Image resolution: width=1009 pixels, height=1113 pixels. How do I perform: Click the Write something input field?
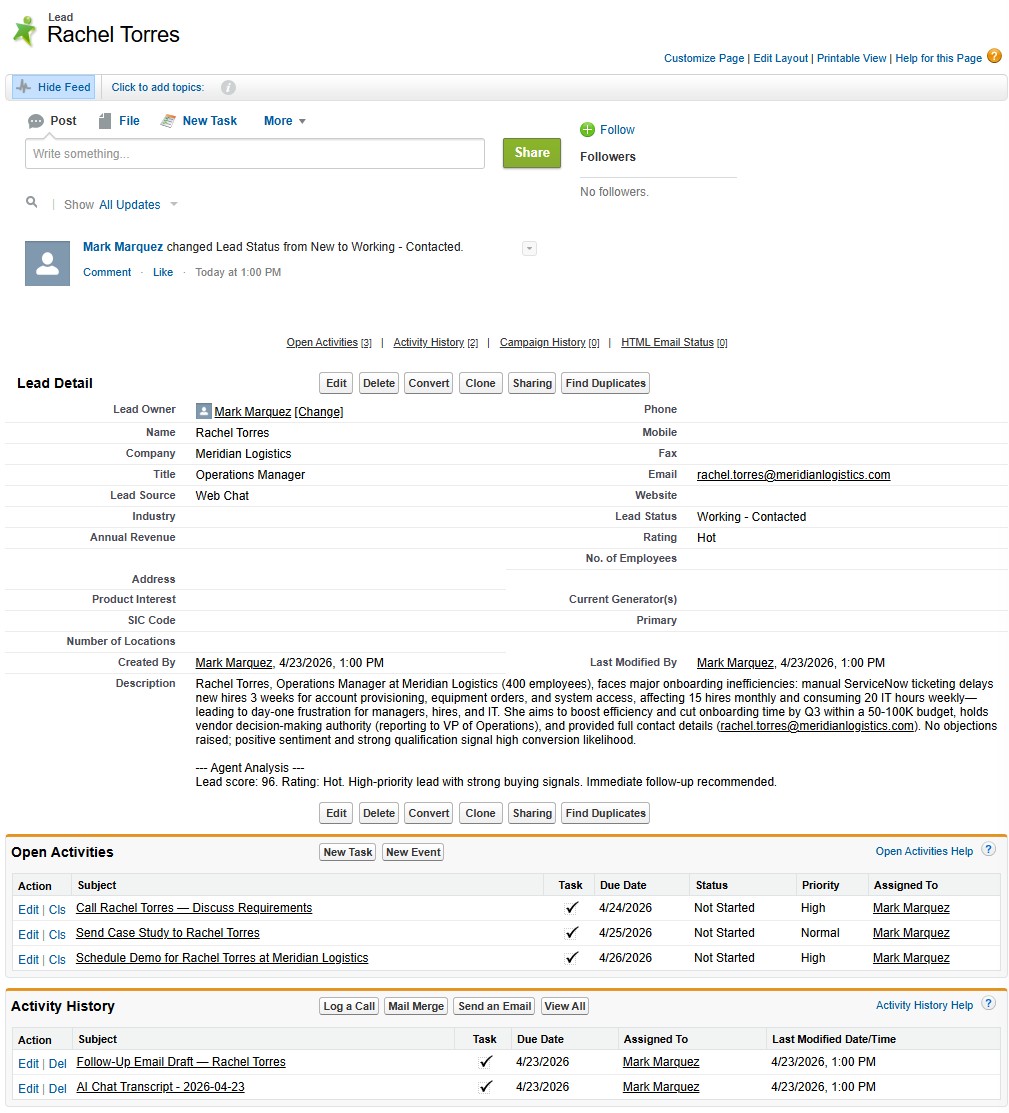254,153
